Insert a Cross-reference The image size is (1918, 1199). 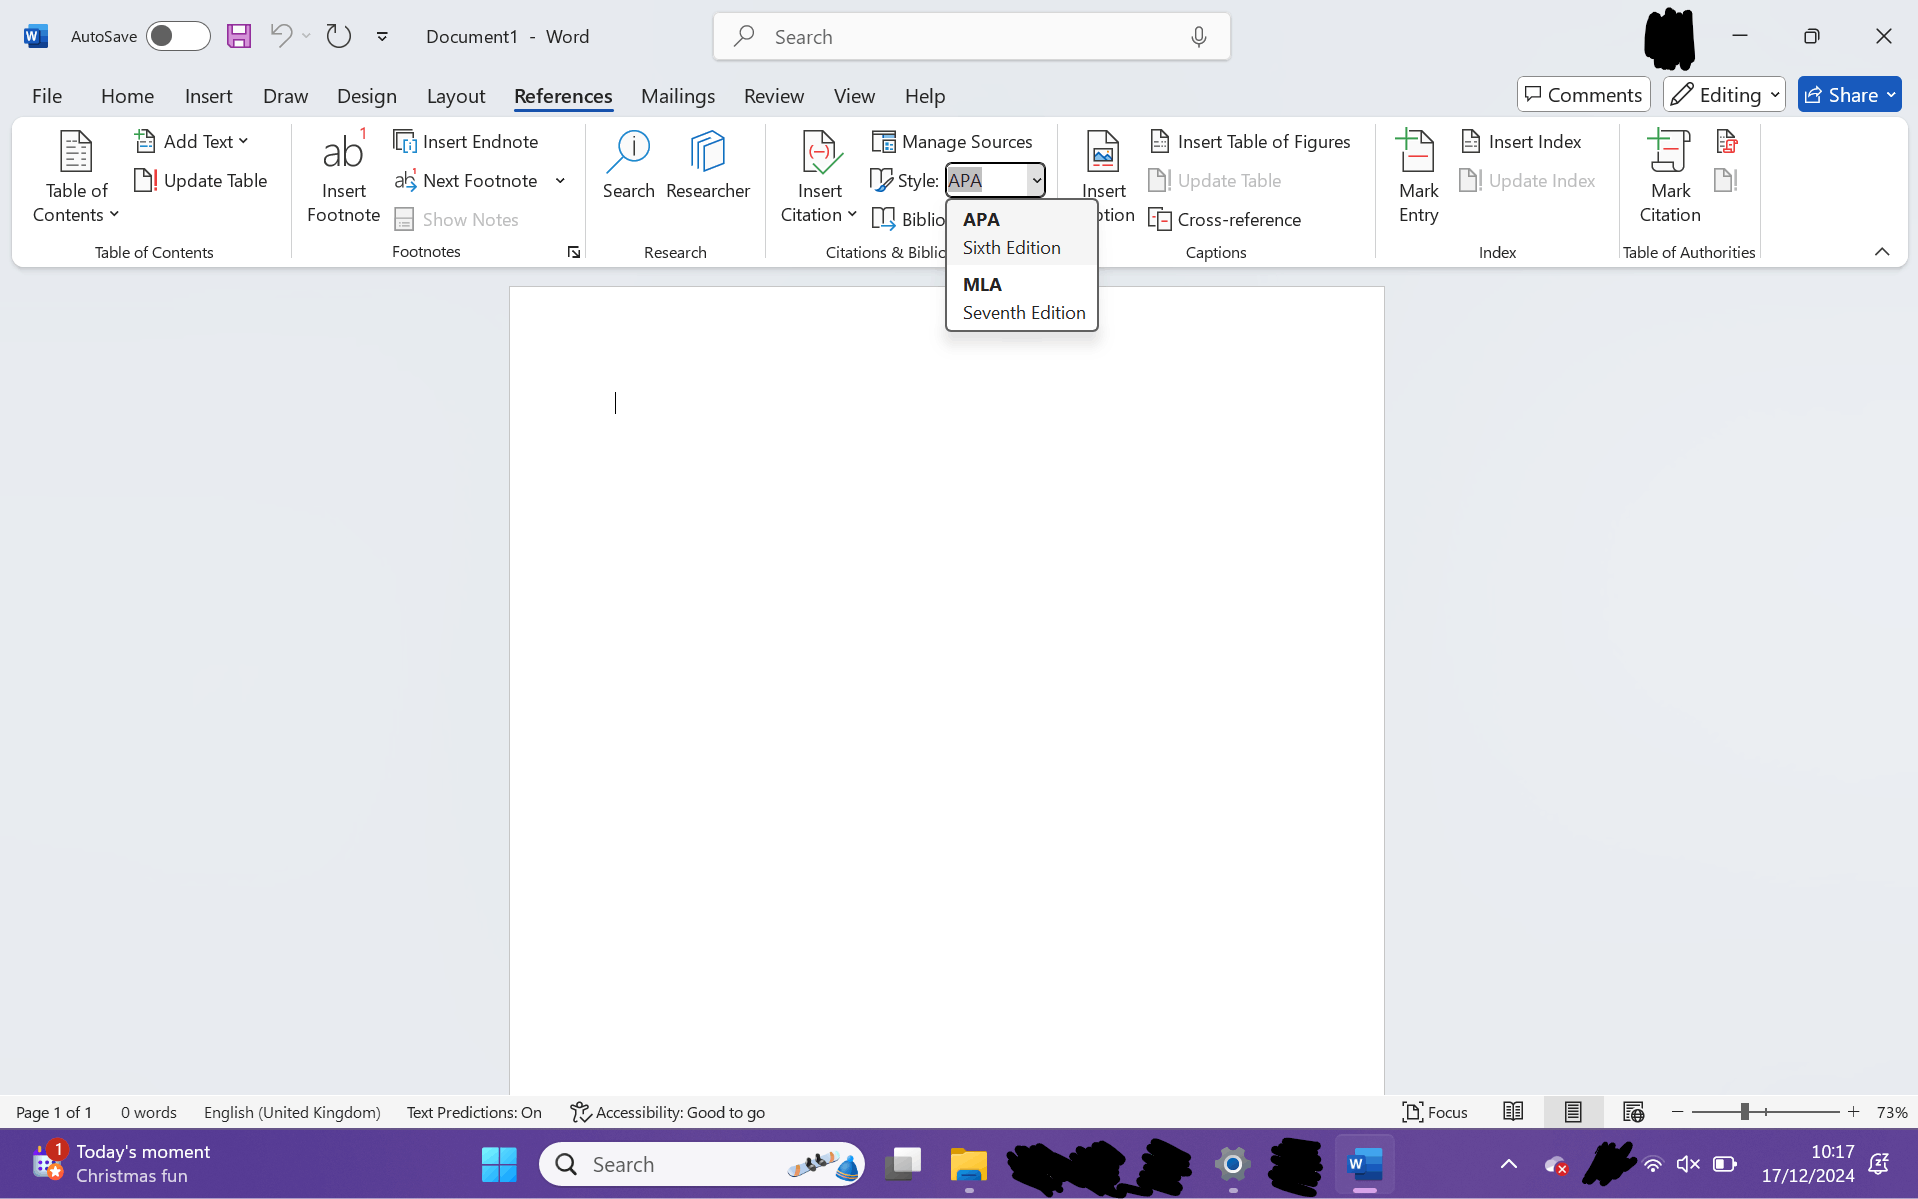pos(1225,219)
